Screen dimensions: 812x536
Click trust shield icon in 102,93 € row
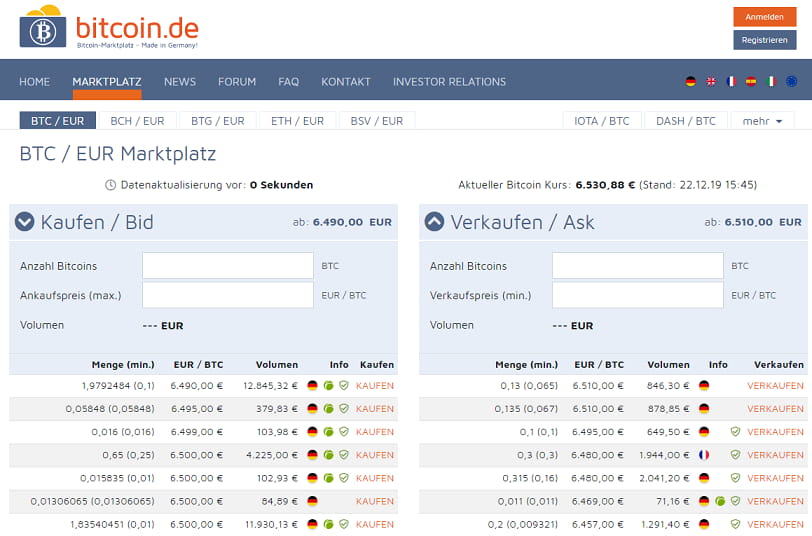[344, 478]
